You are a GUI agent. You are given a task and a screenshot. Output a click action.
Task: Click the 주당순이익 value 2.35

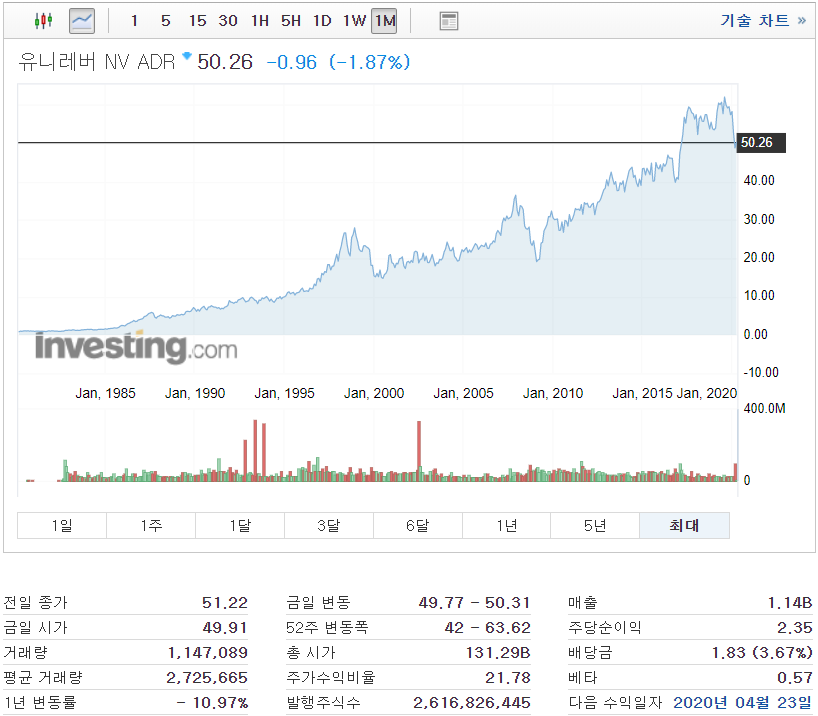[x=795, y=627]
